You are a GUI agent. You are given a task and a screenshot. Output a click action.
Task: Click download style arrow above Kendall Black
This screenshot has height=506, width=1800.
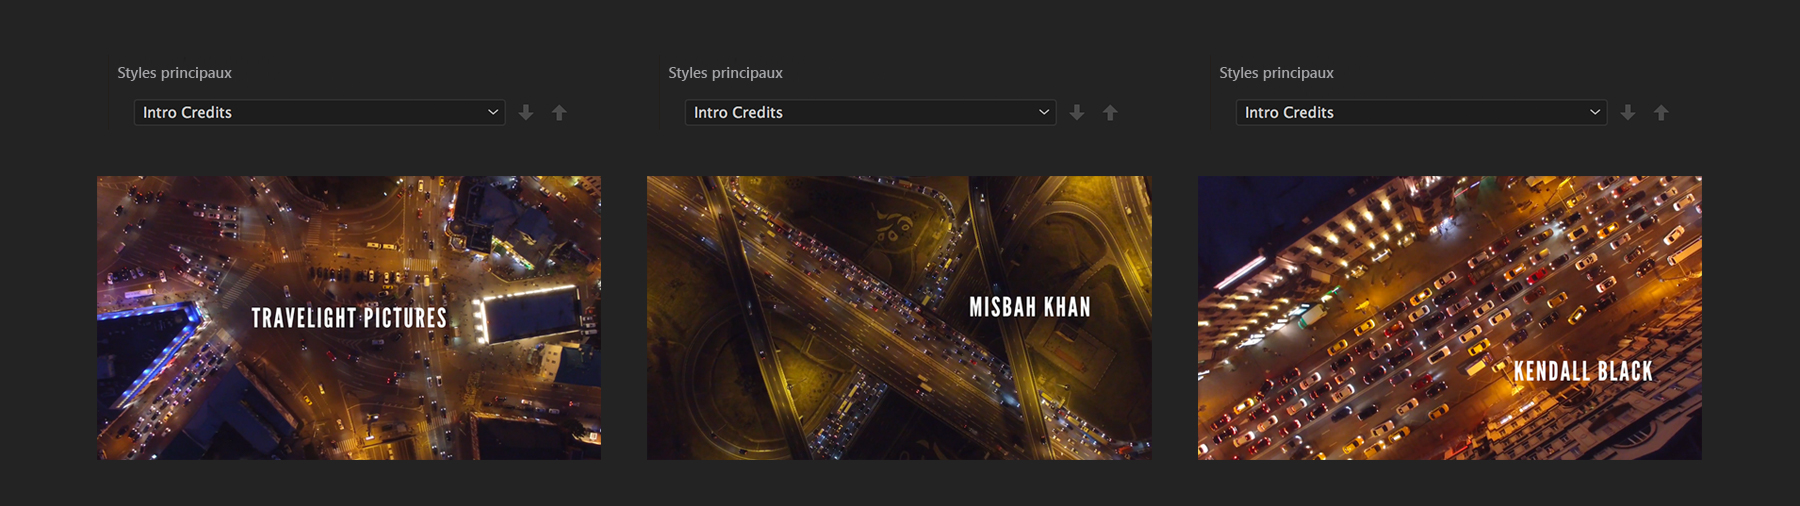click(x=1628, y=113)
